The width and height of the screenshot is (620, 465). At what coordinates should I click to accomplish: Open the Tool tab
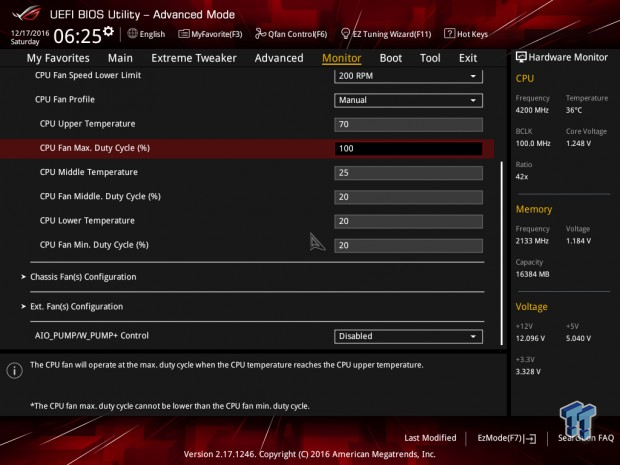click(x=430, y=58)
